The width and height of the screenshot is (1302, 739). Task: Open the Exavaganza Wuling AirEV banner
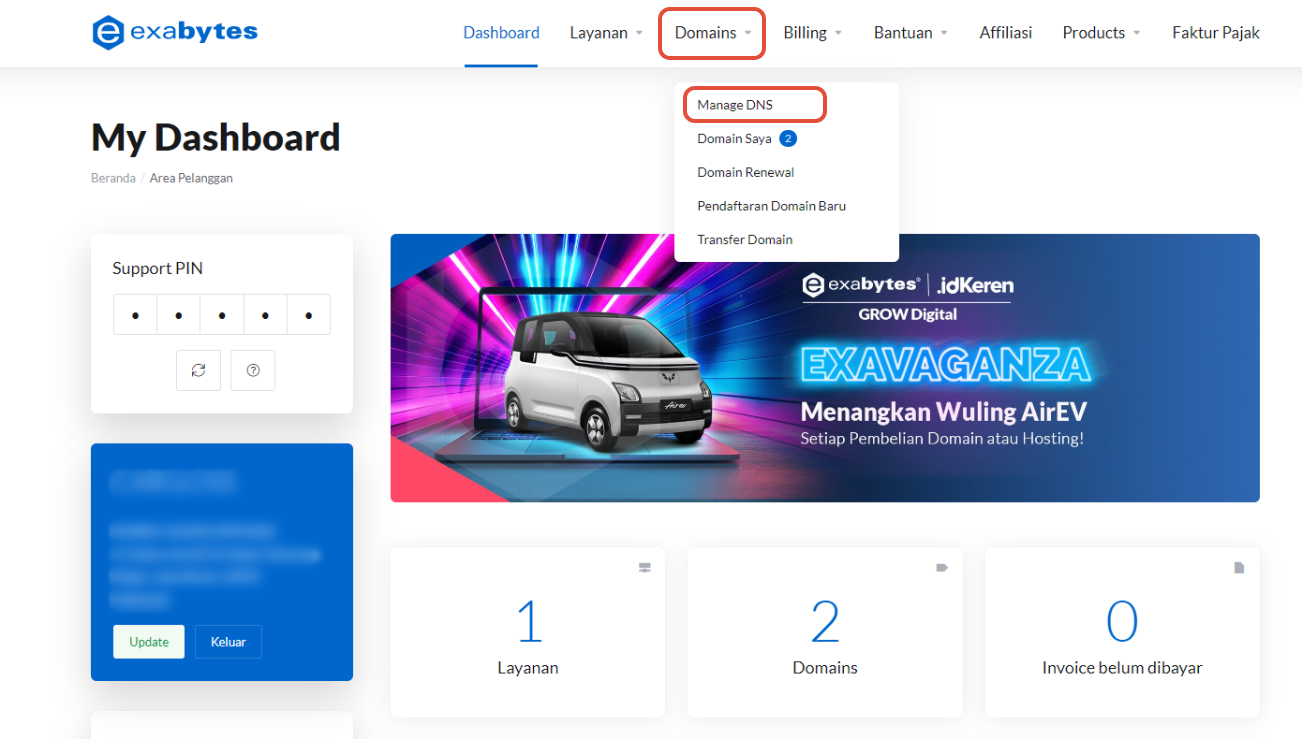tap(825, 368)
